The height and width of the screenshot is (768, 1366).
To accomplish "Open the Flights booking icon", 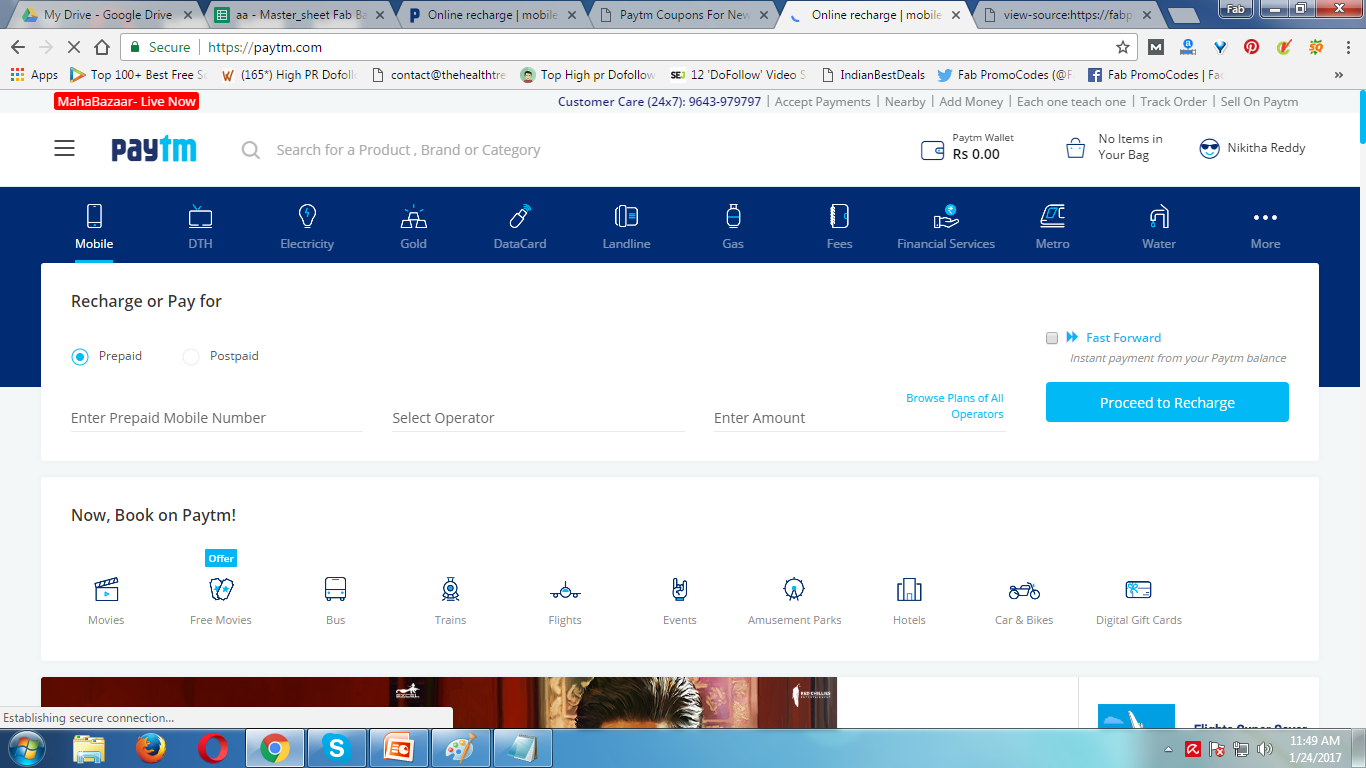I will coord(565,590).
